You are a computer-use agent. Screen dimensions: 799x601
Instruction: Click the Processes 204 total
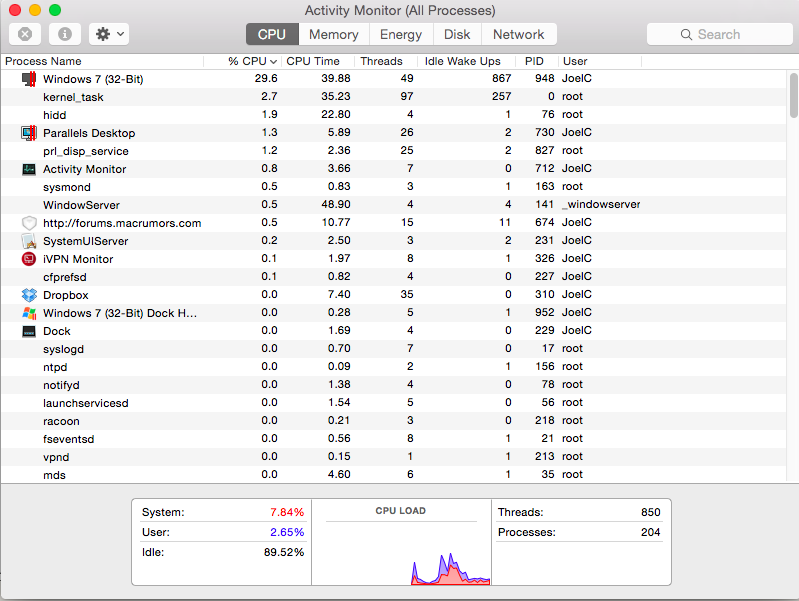(x=651, y=532)
